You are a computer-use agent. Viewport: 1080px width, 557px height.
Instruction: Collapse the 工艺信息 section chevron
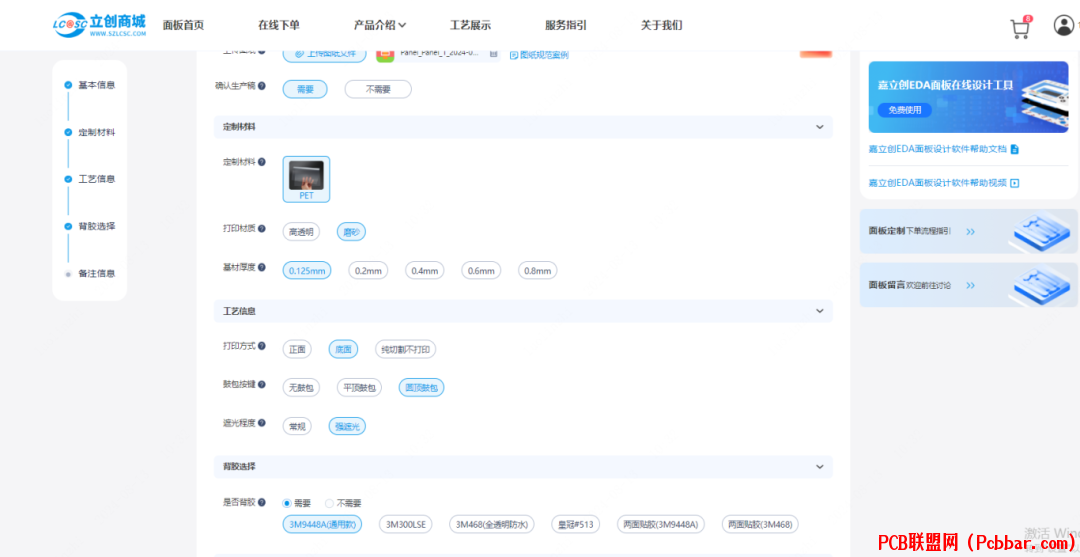tap(820, 311)
